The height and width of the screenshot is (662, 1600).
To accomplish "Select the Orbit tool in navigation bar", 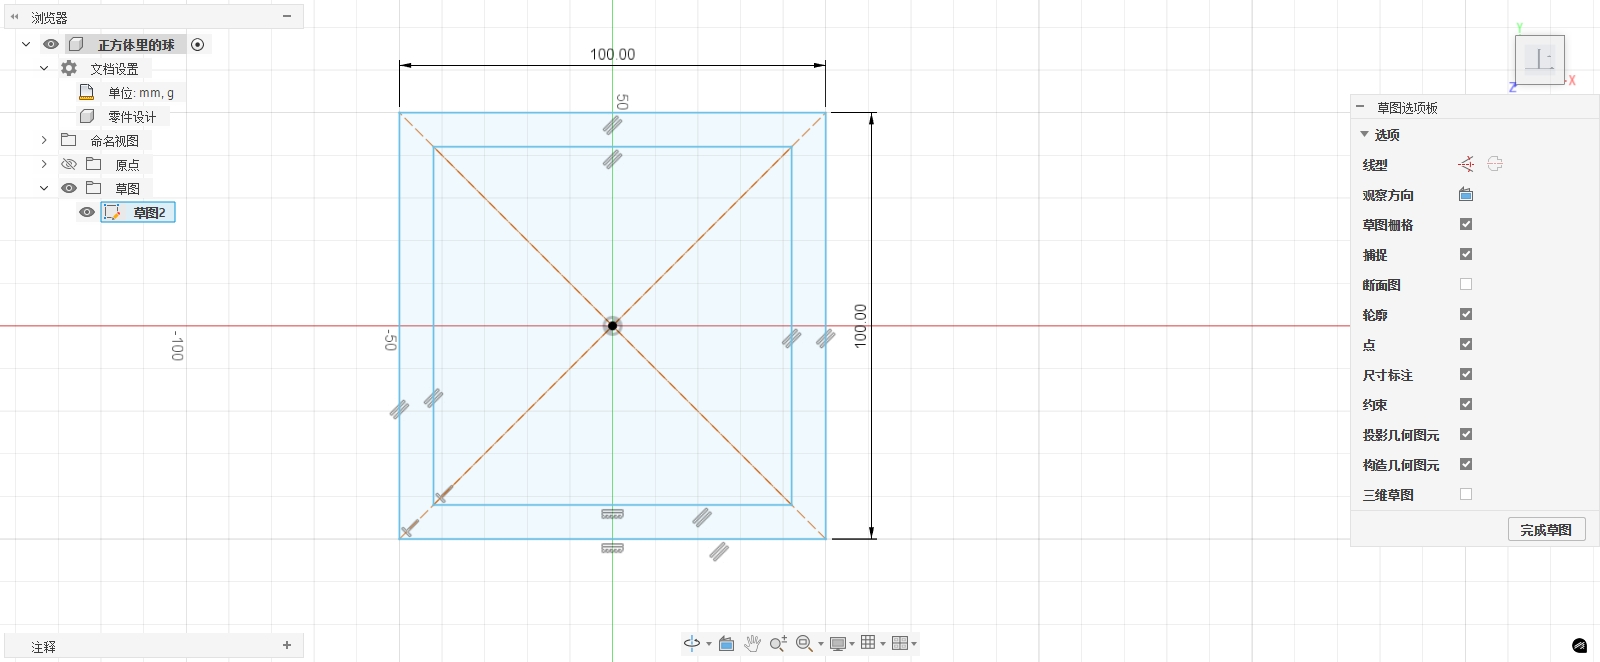I will (691, 643).
